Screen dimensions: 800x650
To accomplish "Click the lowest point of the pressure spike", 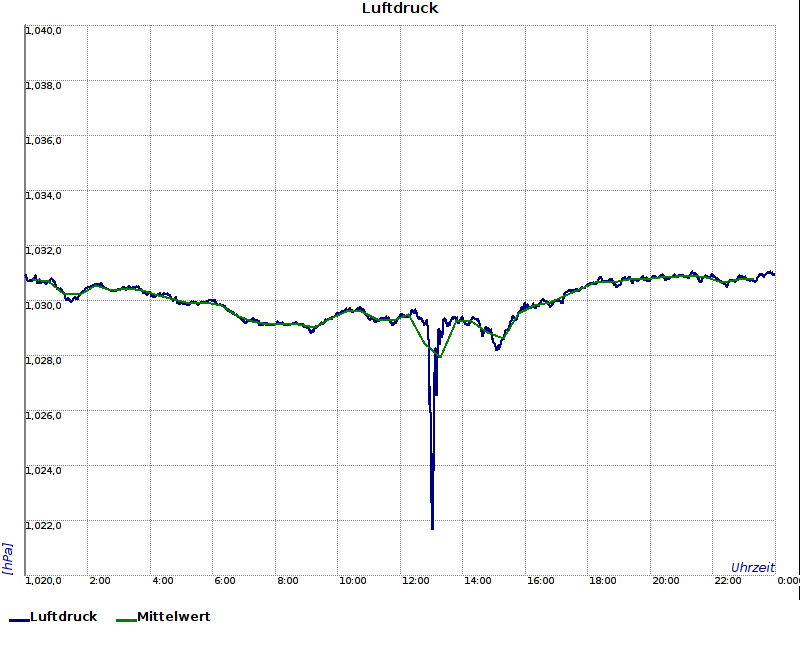I will point(432,528).
